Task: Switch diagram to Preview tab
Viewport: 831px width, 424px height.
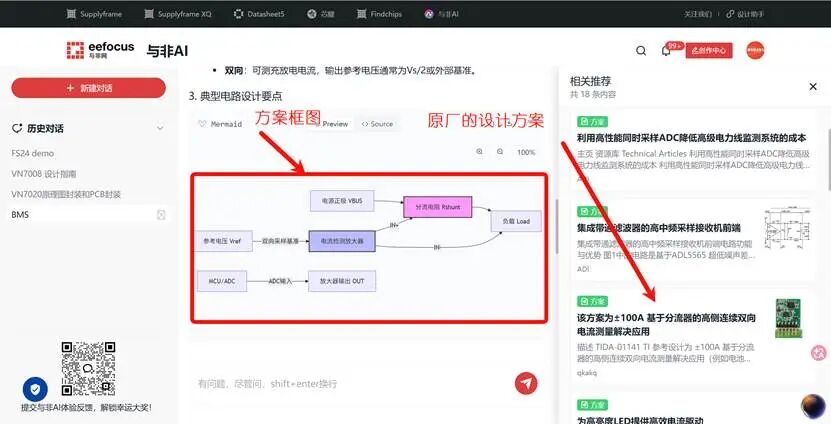Action: (331, 123)
